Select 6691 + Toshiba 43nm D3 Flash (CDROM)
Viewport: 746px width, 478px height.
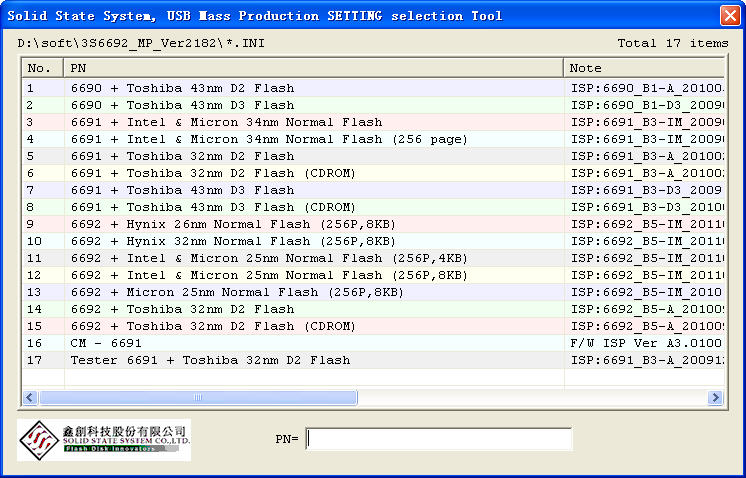coord(213,207)
